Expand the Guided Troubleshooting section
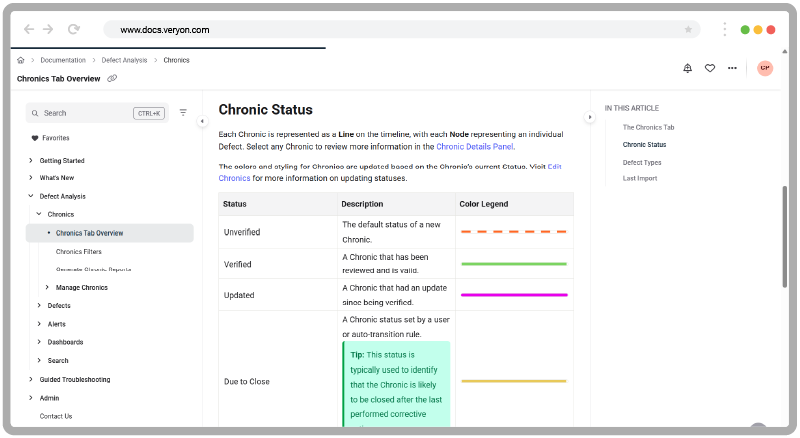Image resolution: width=800 pixels, height=438 pixels. (x=31, y=379)
